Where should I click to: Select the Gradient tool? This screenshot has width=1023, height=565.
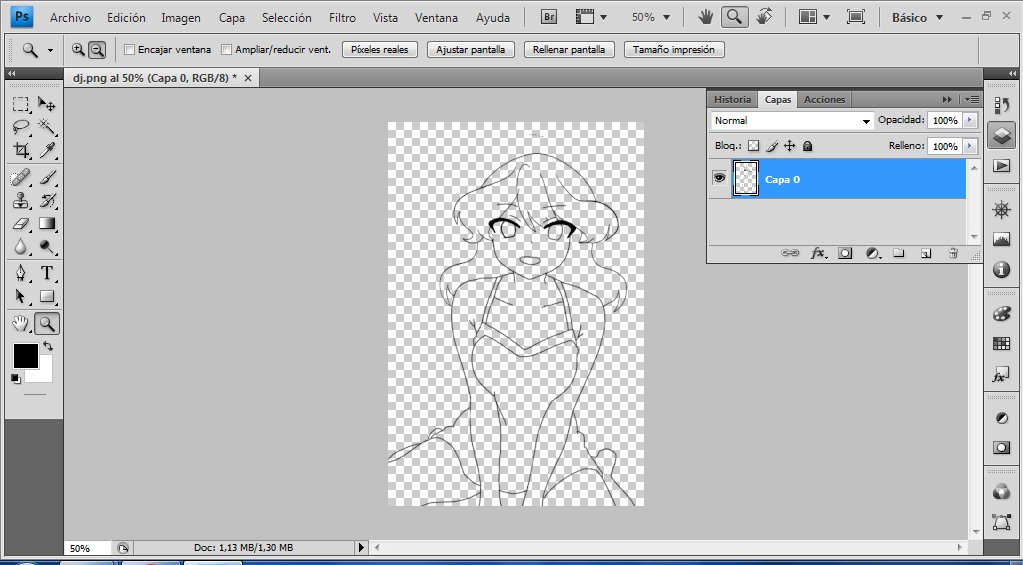click(x=46, y=224)
